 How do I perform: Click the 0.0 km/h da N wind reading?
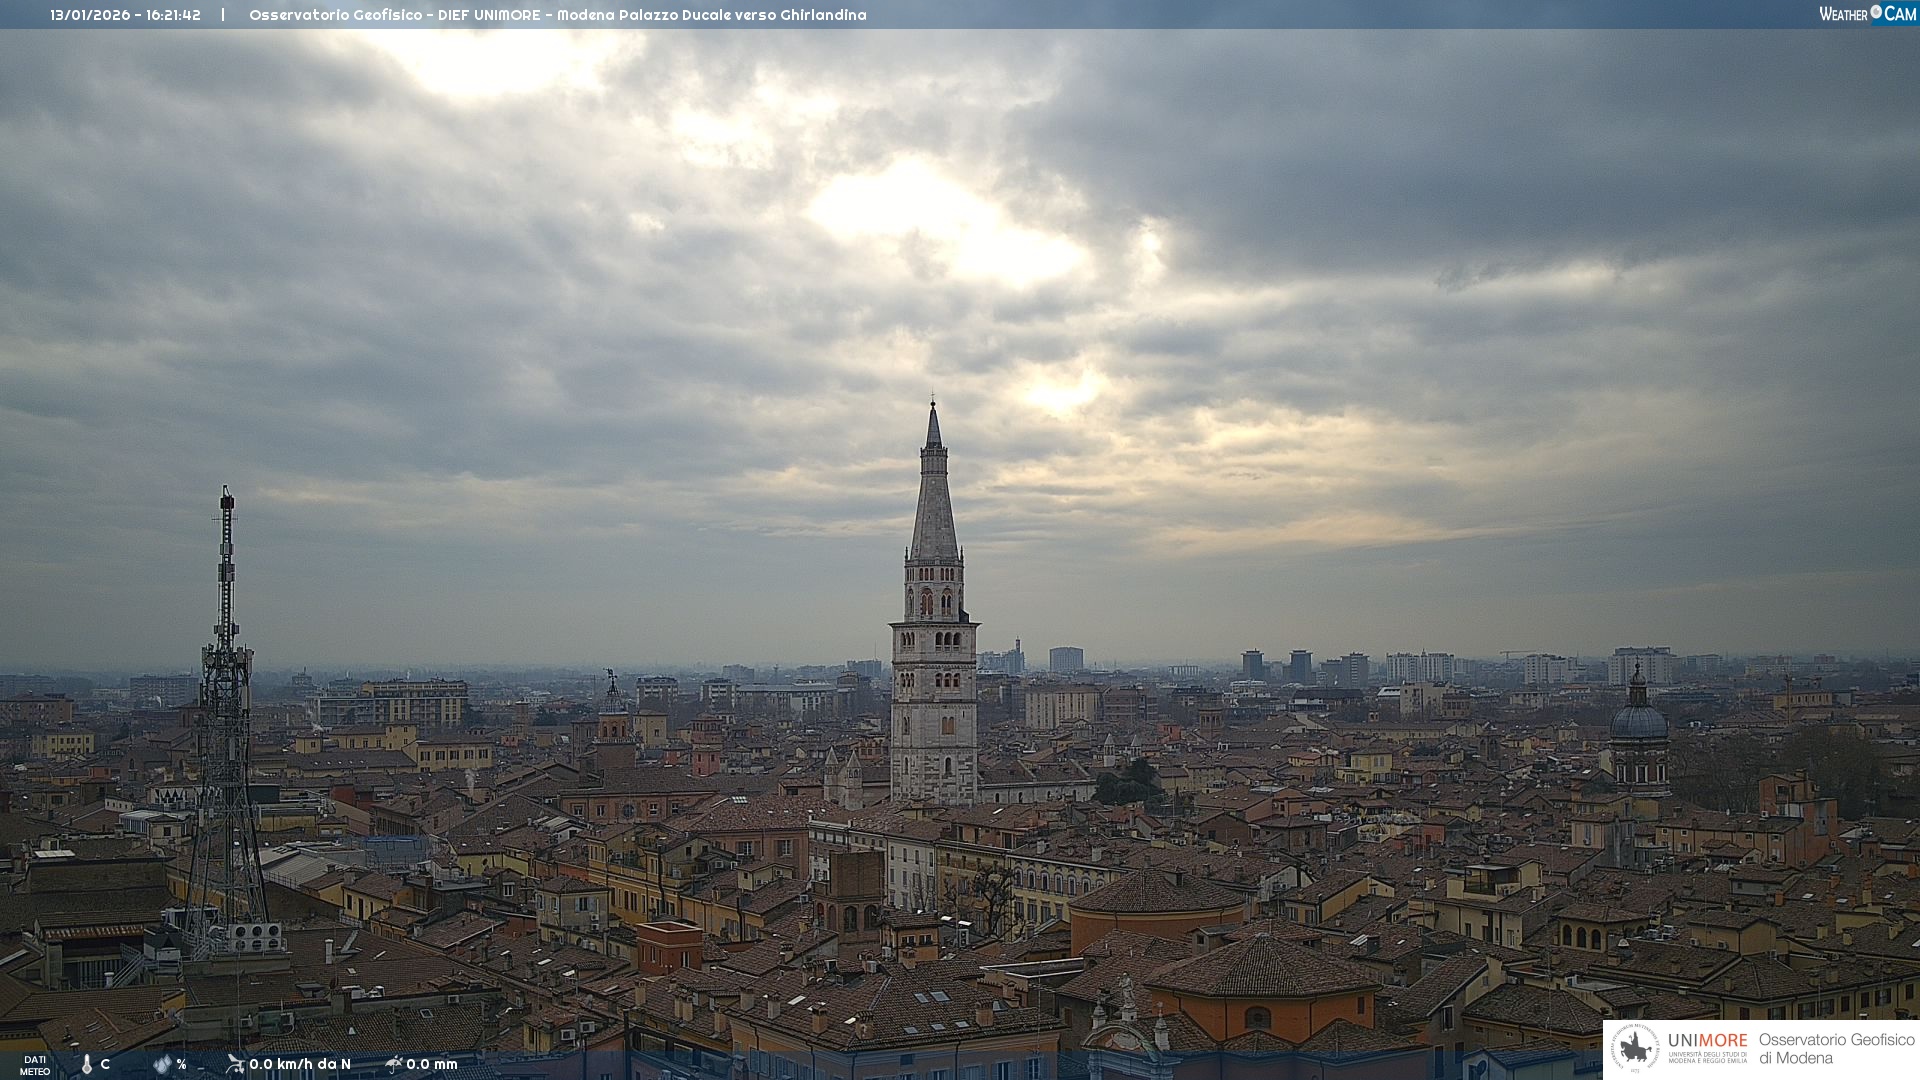pyautogui.click(x=300, y=1064)
